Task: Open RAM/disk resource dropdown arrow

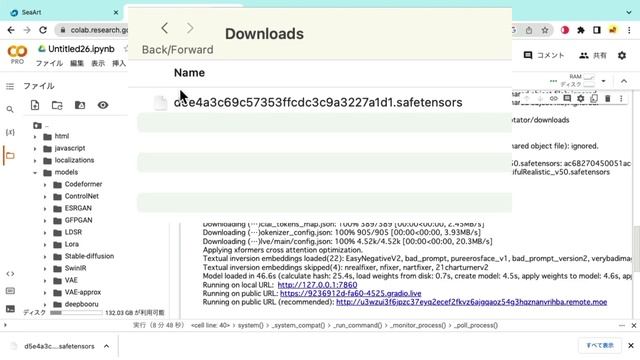Action: [603, 81]
